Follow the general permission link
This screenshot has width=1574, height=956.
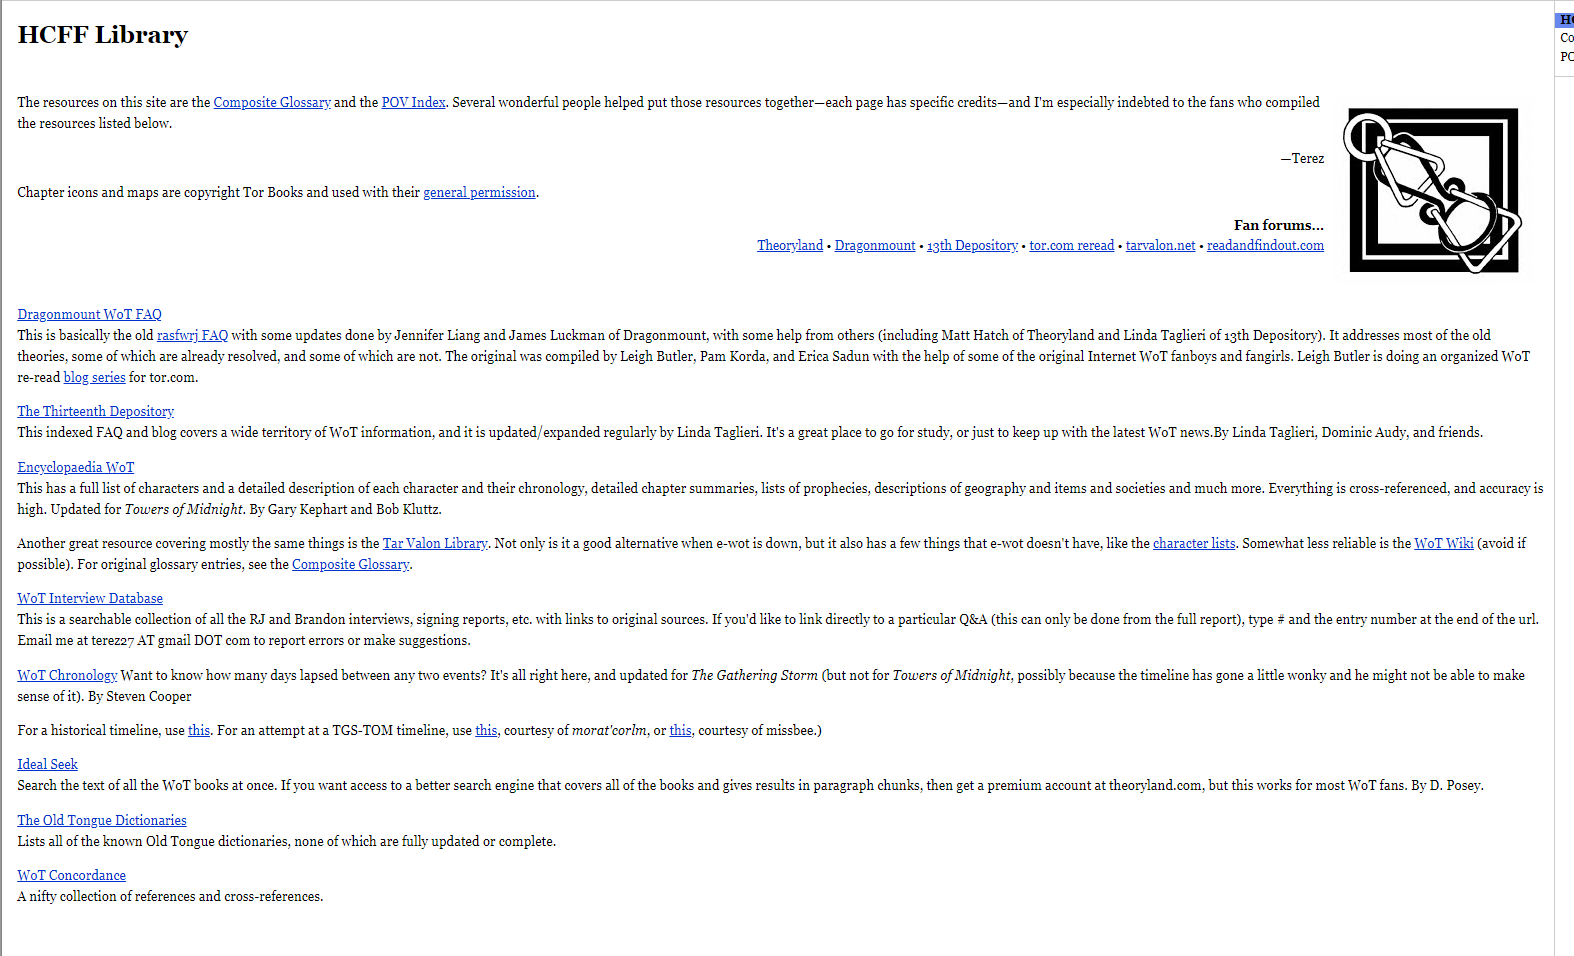click(479, 192)
